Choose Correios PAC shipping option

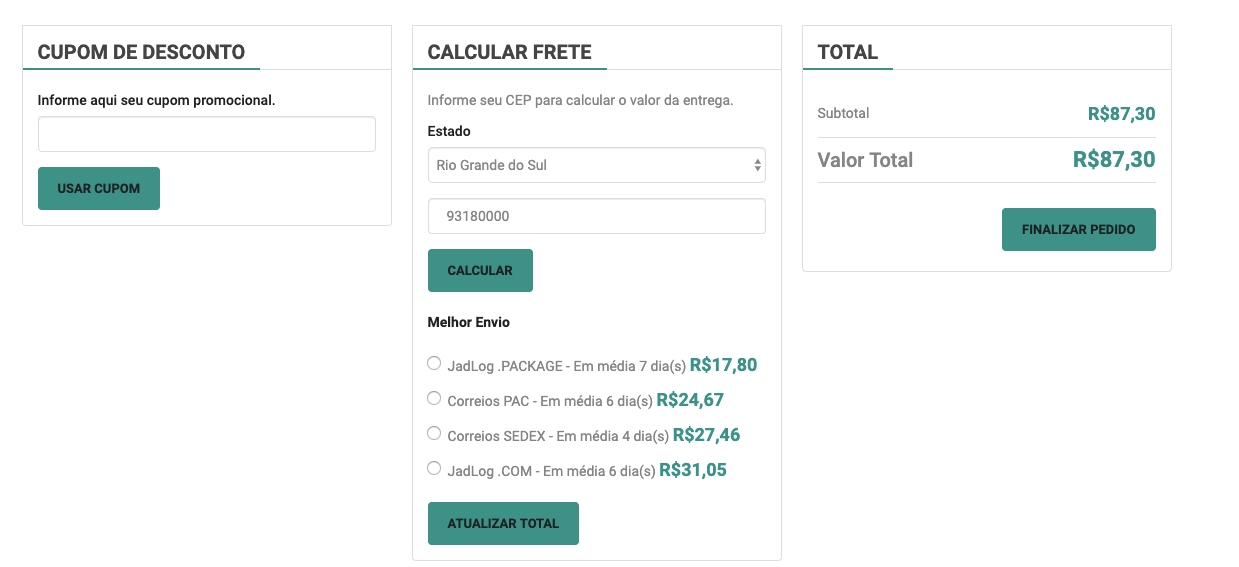434,399
